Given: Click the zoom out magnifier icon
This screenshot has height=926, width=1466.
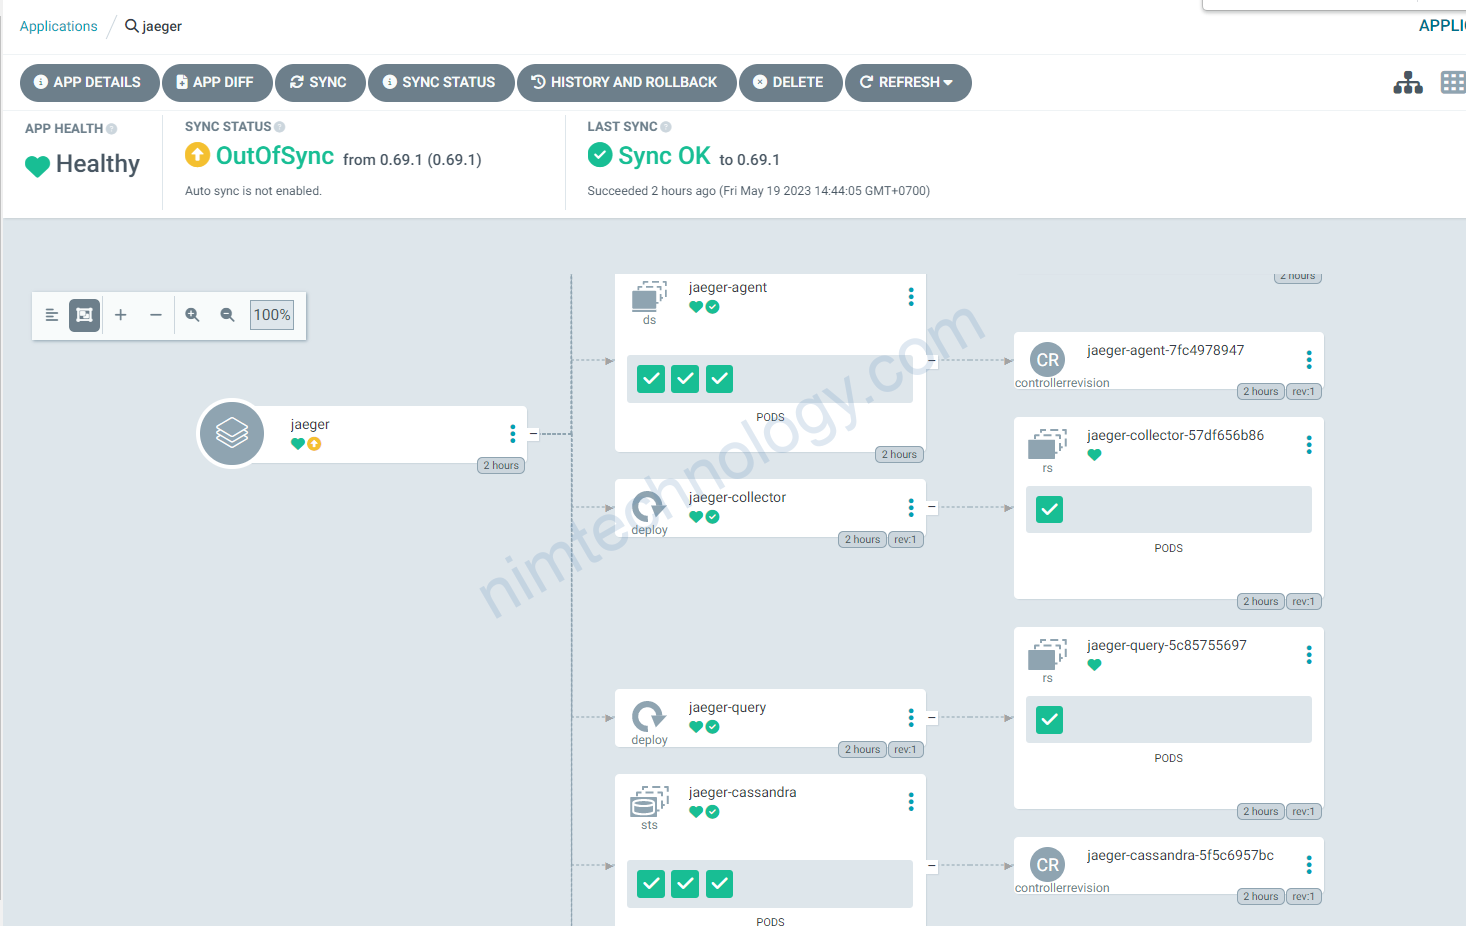Looking at the screenshot, I should 228,315.
